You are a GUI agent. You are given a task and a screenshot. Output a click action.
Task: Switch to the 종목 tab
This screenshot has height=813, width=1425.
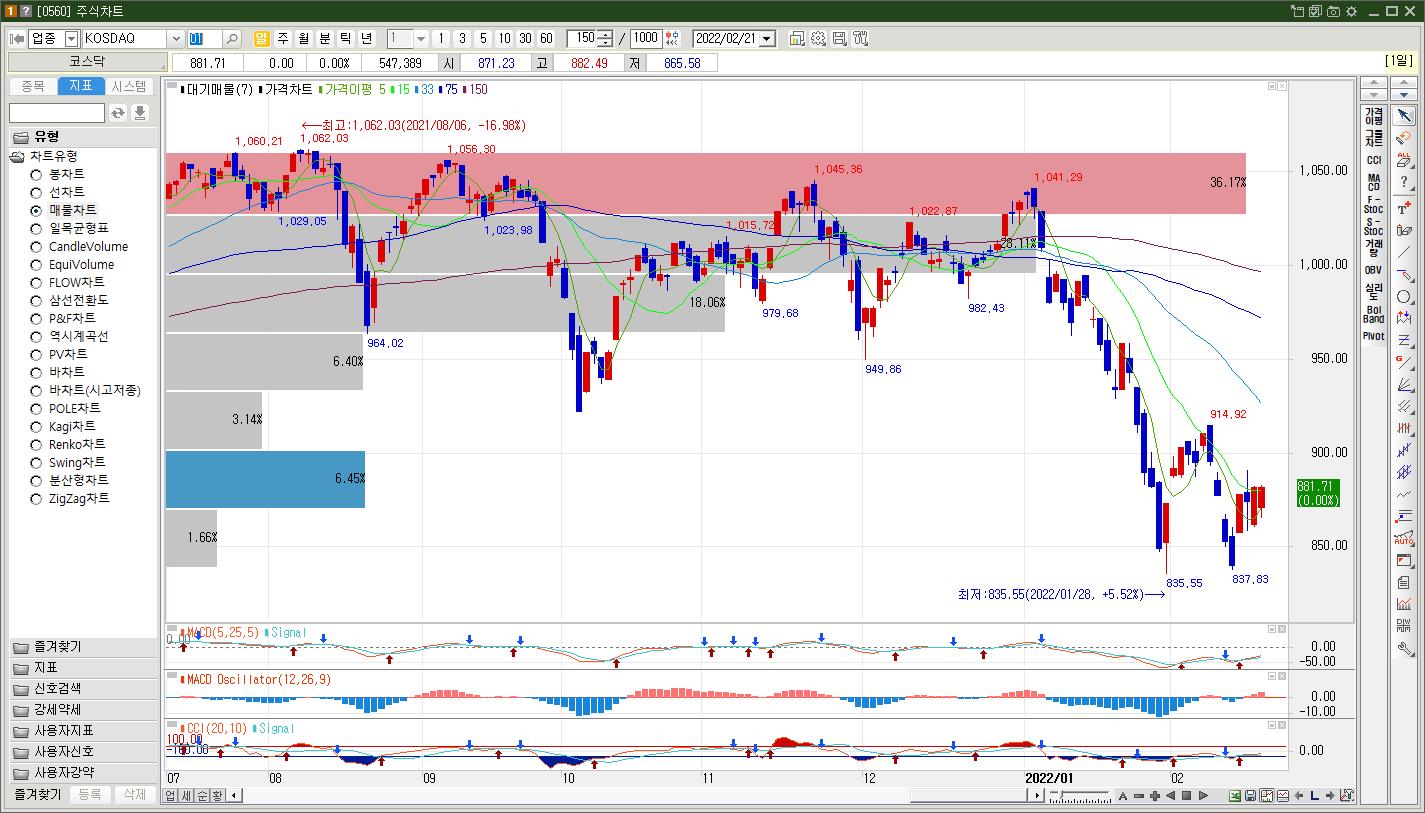pos(33,86)
